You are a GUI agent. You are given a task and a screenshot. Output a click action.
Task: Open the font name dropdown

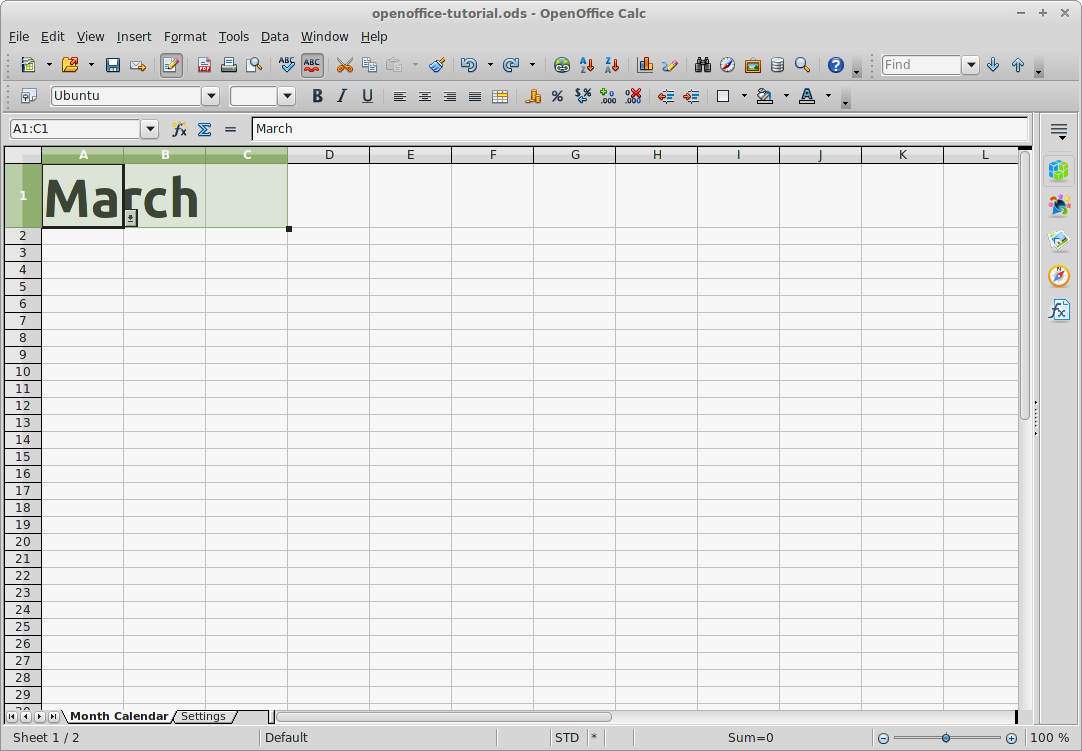pos(211,96)
